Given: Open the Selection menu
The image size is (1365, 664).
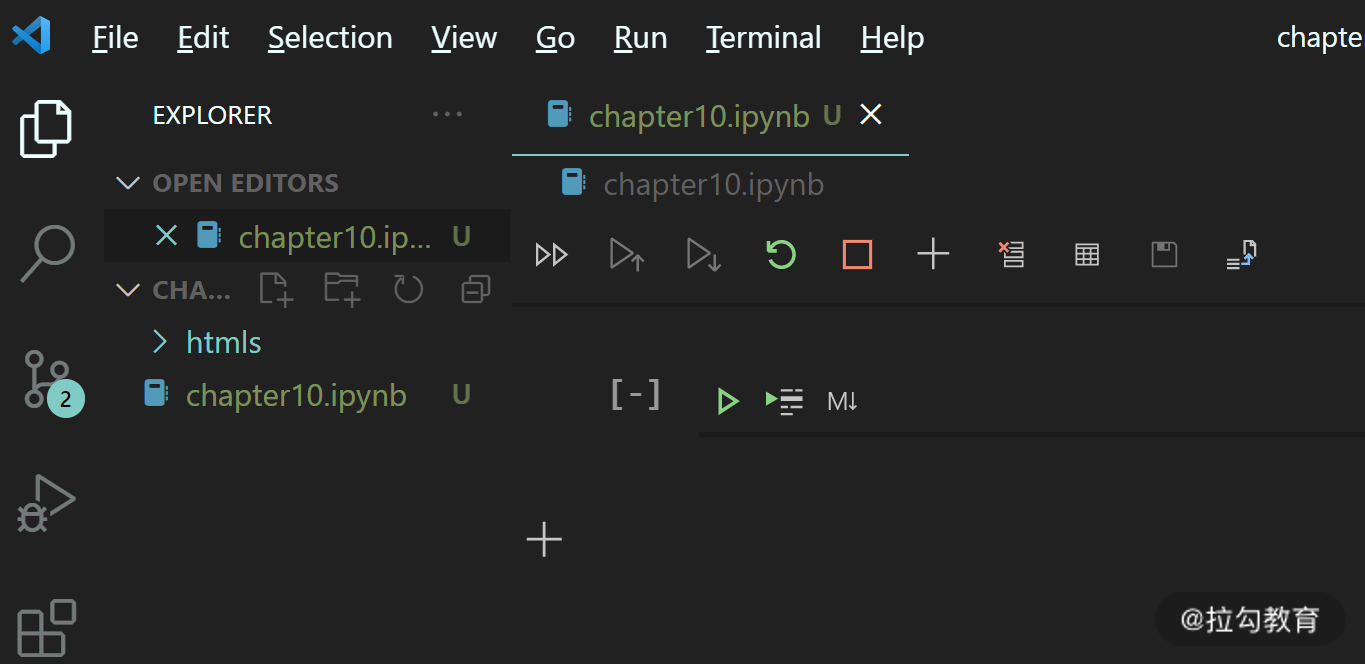Looking at the screenshot, I should tap(330, 38).
